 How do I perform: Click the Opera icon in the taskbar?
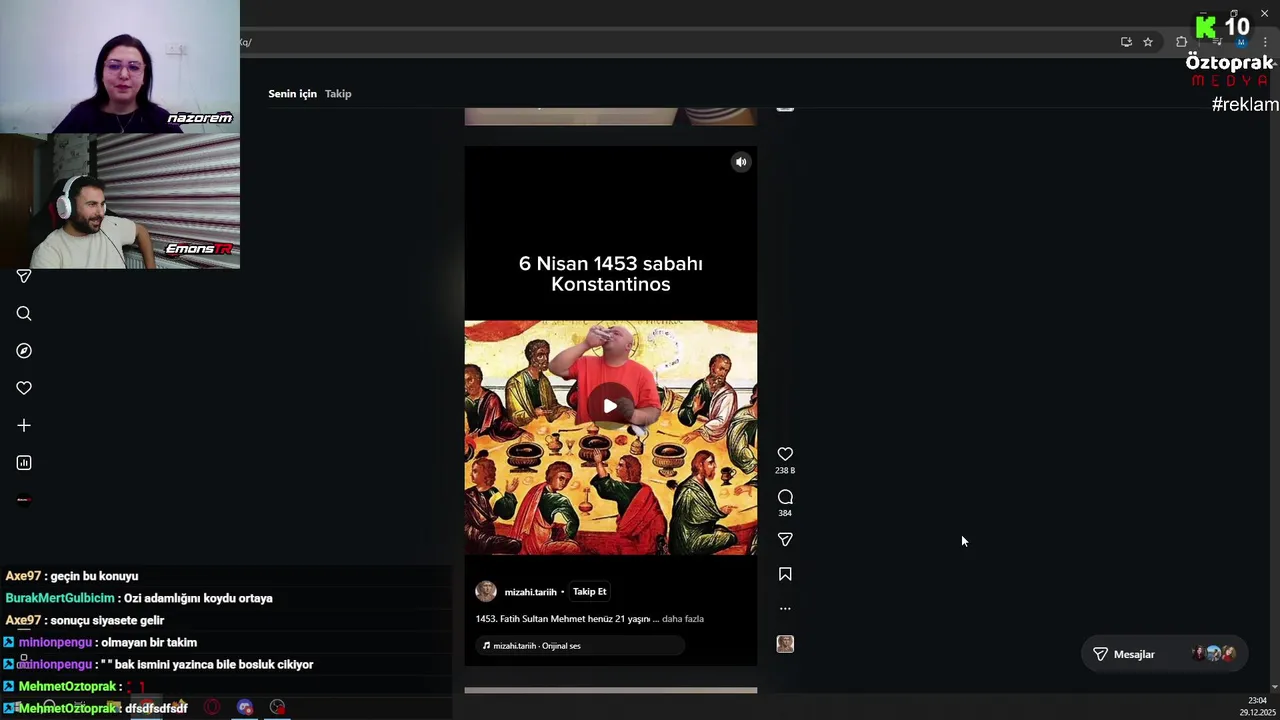212,707
